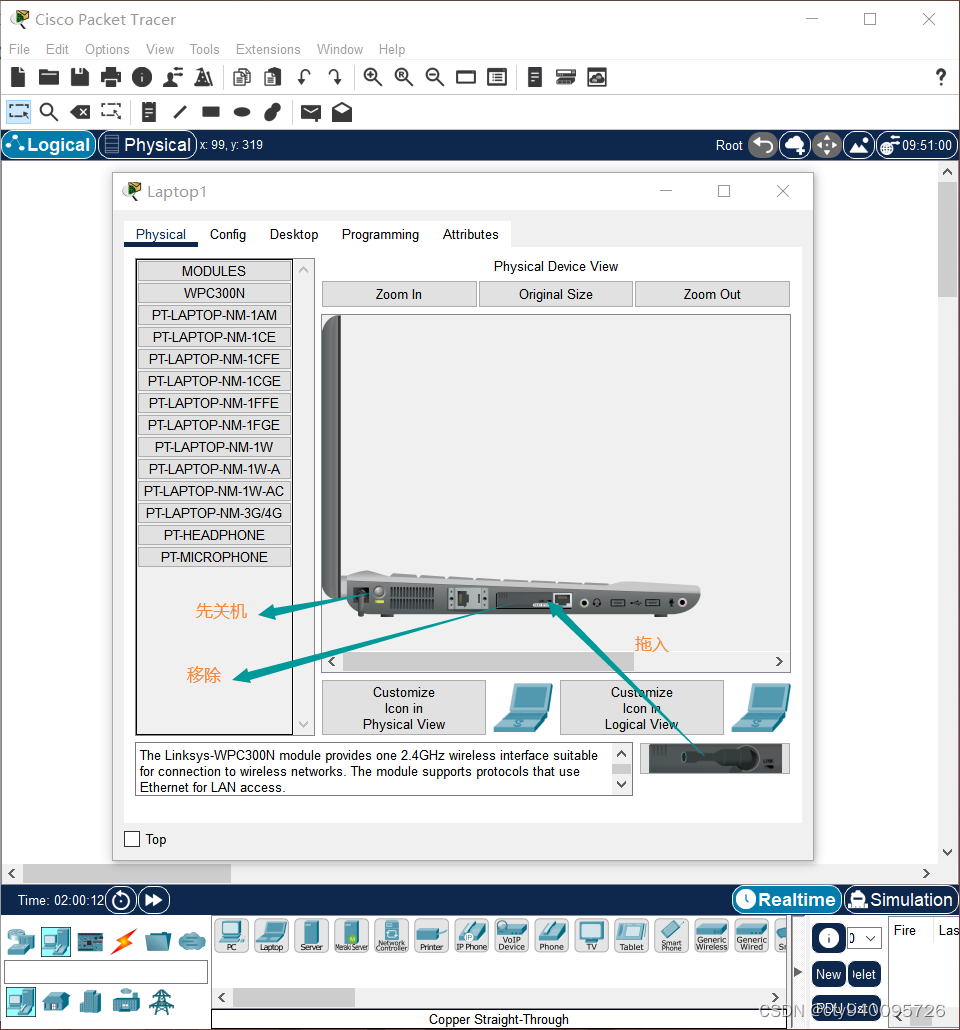Screen dimensions: 960x1030
Task: Open the PDU scenario dropdown
Action: (864, 938)
